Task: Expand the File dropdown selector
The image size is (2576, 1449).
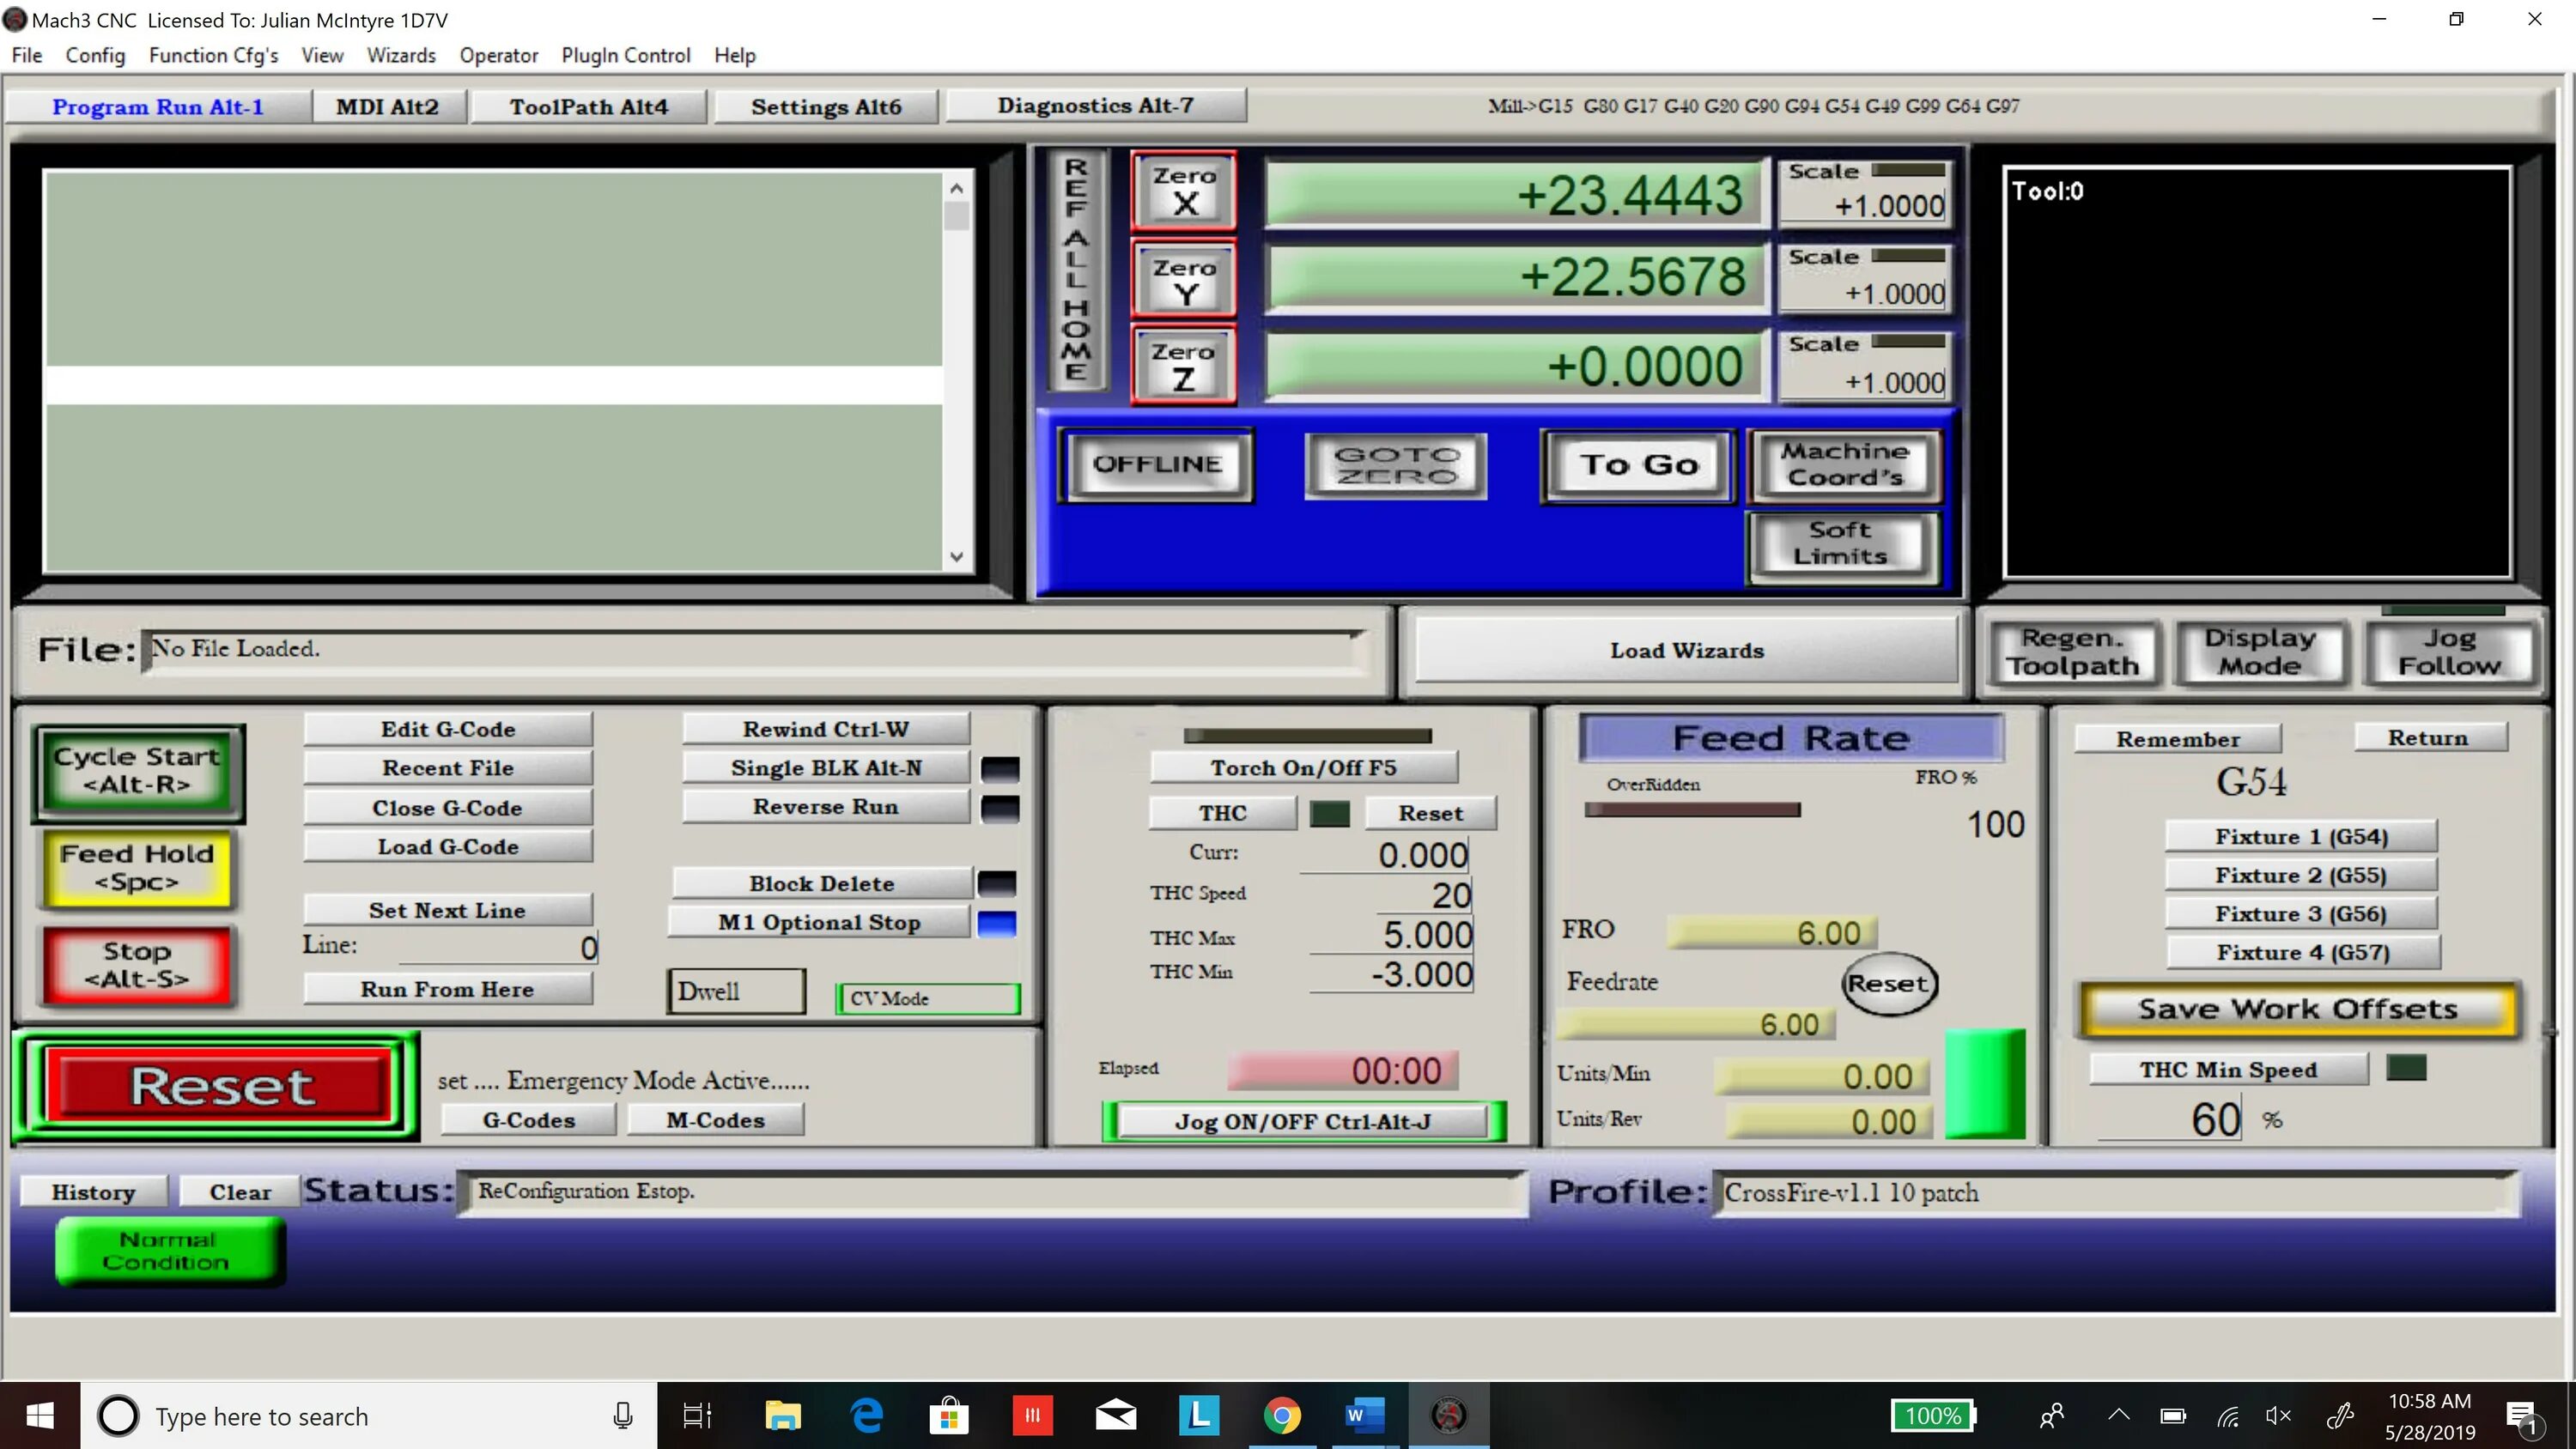Action: tap(27, 55)
